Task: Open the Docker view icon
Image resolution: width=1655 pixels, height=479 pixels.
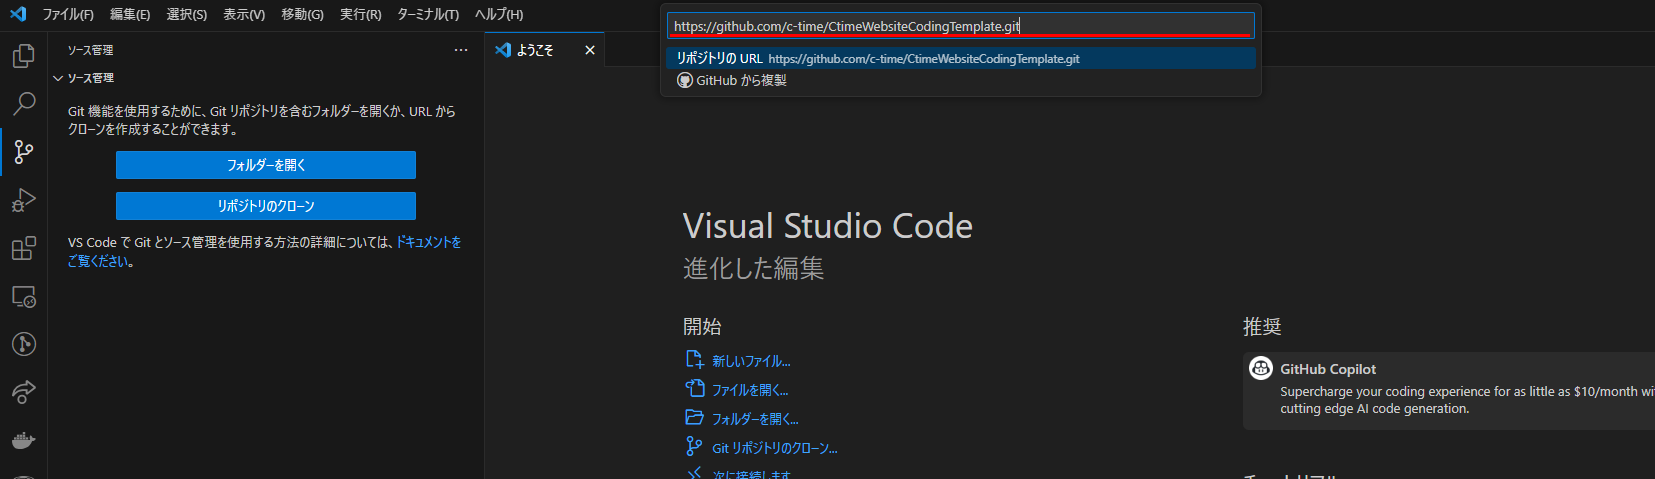Action: click(24, 440)
